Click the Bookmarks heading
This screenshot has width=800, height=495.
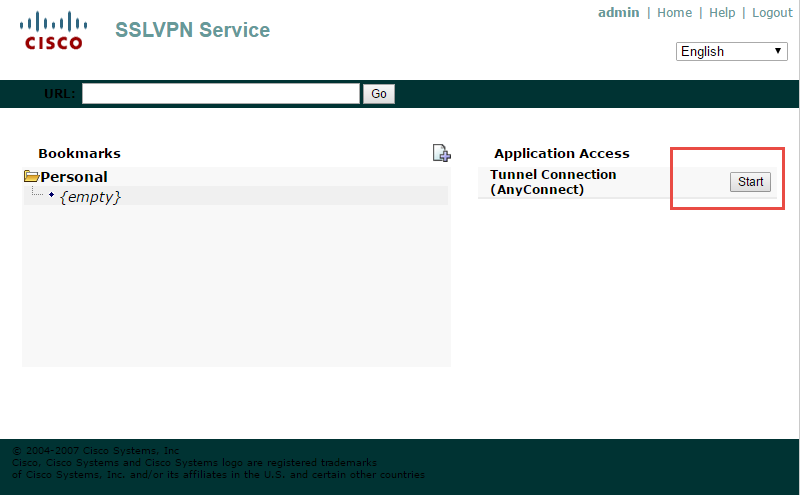tap(80, 154)
